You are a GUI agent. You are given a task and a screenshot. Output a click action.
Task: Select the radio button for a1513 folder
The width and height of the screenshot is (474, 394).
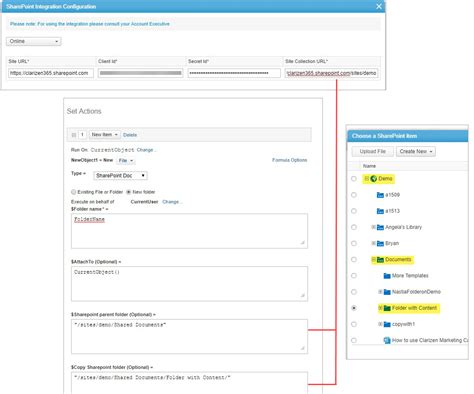[354, 211]
